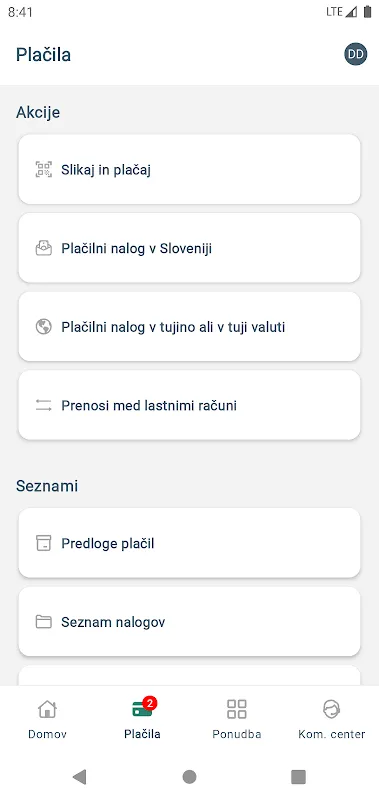Tap the Ponudba grid icon
Image resolution: width=379 pixels, height=800 pixels.
click(x=237, y=709)
